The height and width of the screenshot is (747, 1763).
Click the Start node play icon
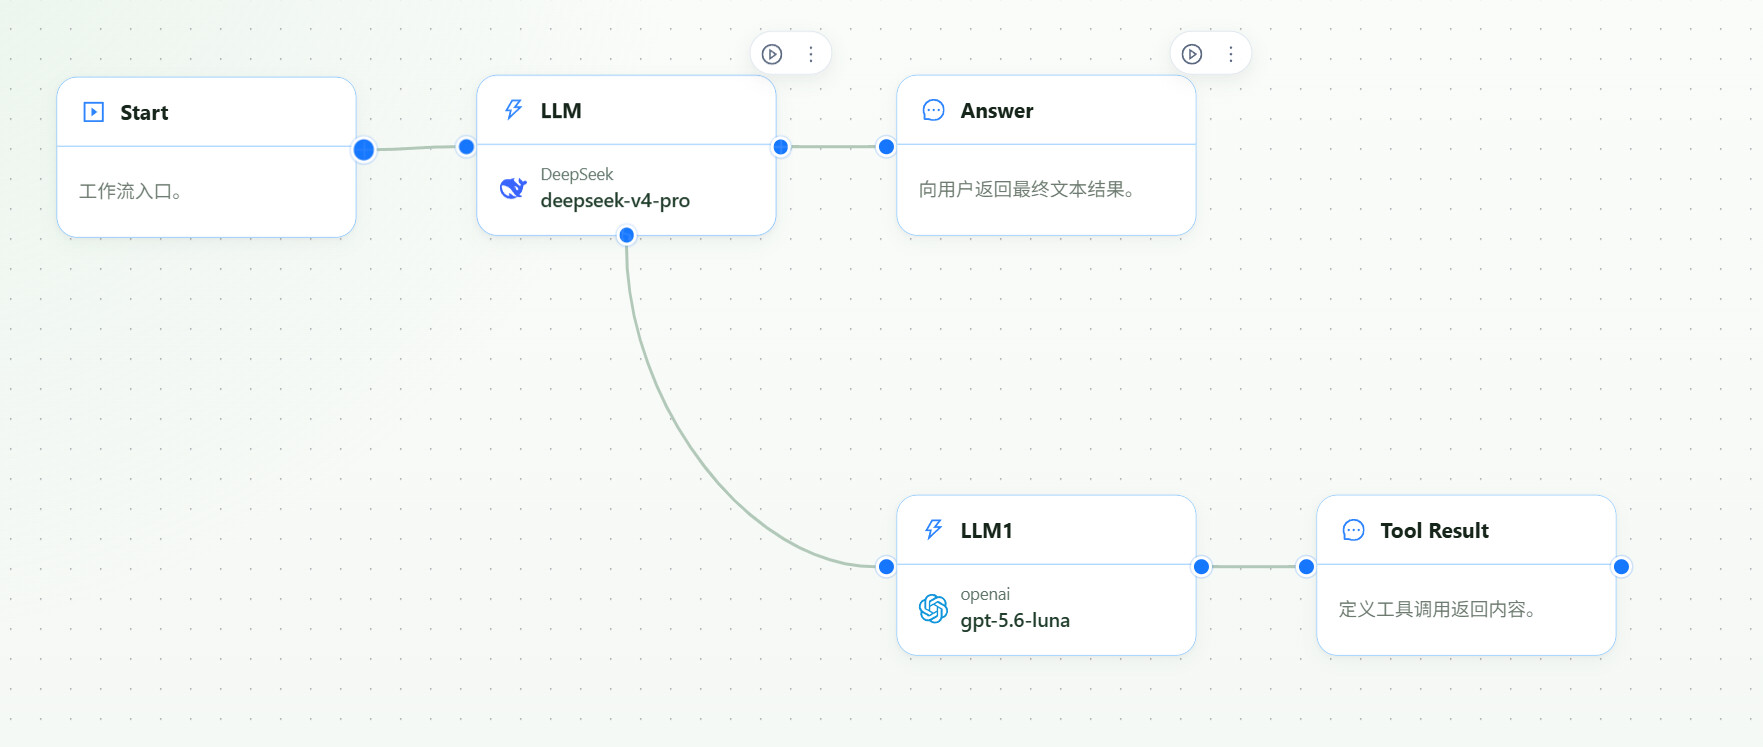93,112
